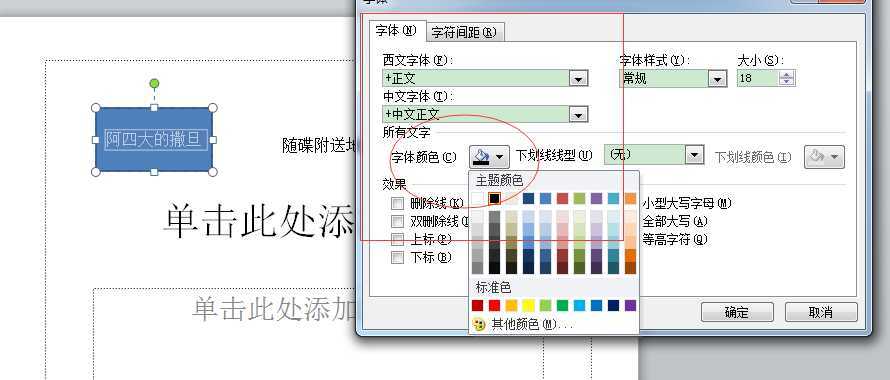Enable the 上标(P) superscript checkbox

[398, 239]
